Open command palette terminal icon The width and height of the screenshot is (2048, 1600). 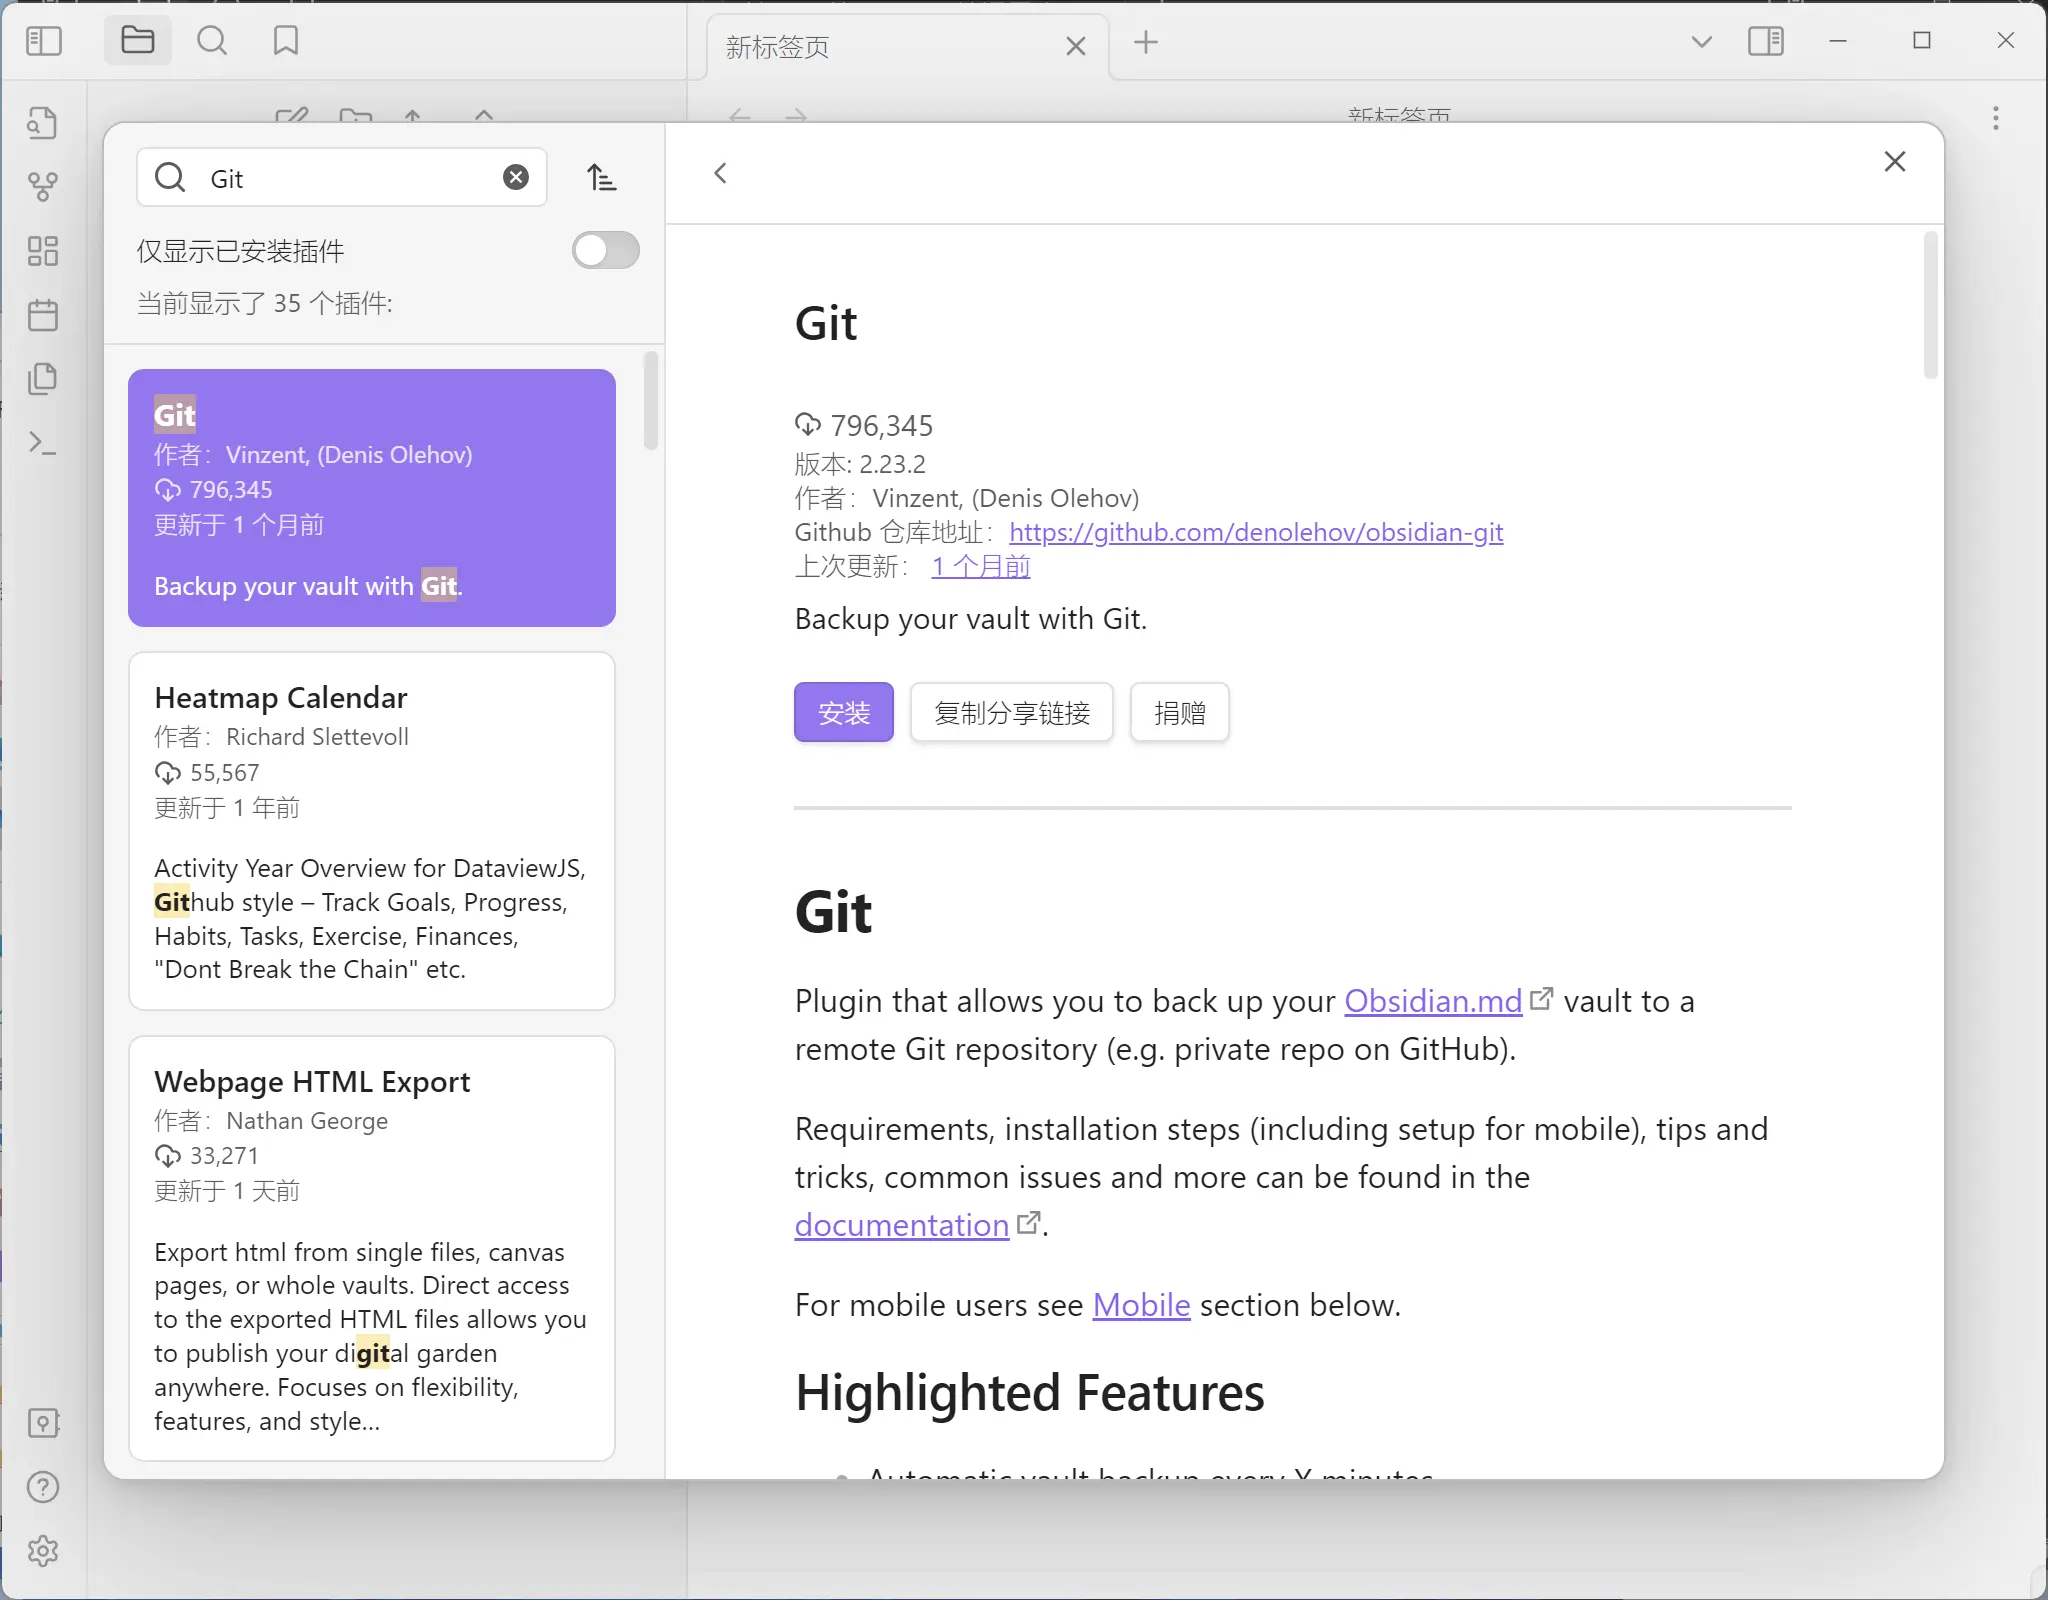pyautogui.click(x=42, y=443)
